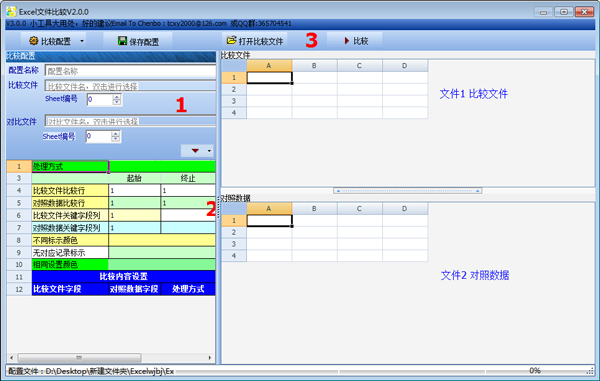This screenshot has width=600, height=381.
Task: Maximize the Excel文件比较 window
Action: tap(564, 12)
